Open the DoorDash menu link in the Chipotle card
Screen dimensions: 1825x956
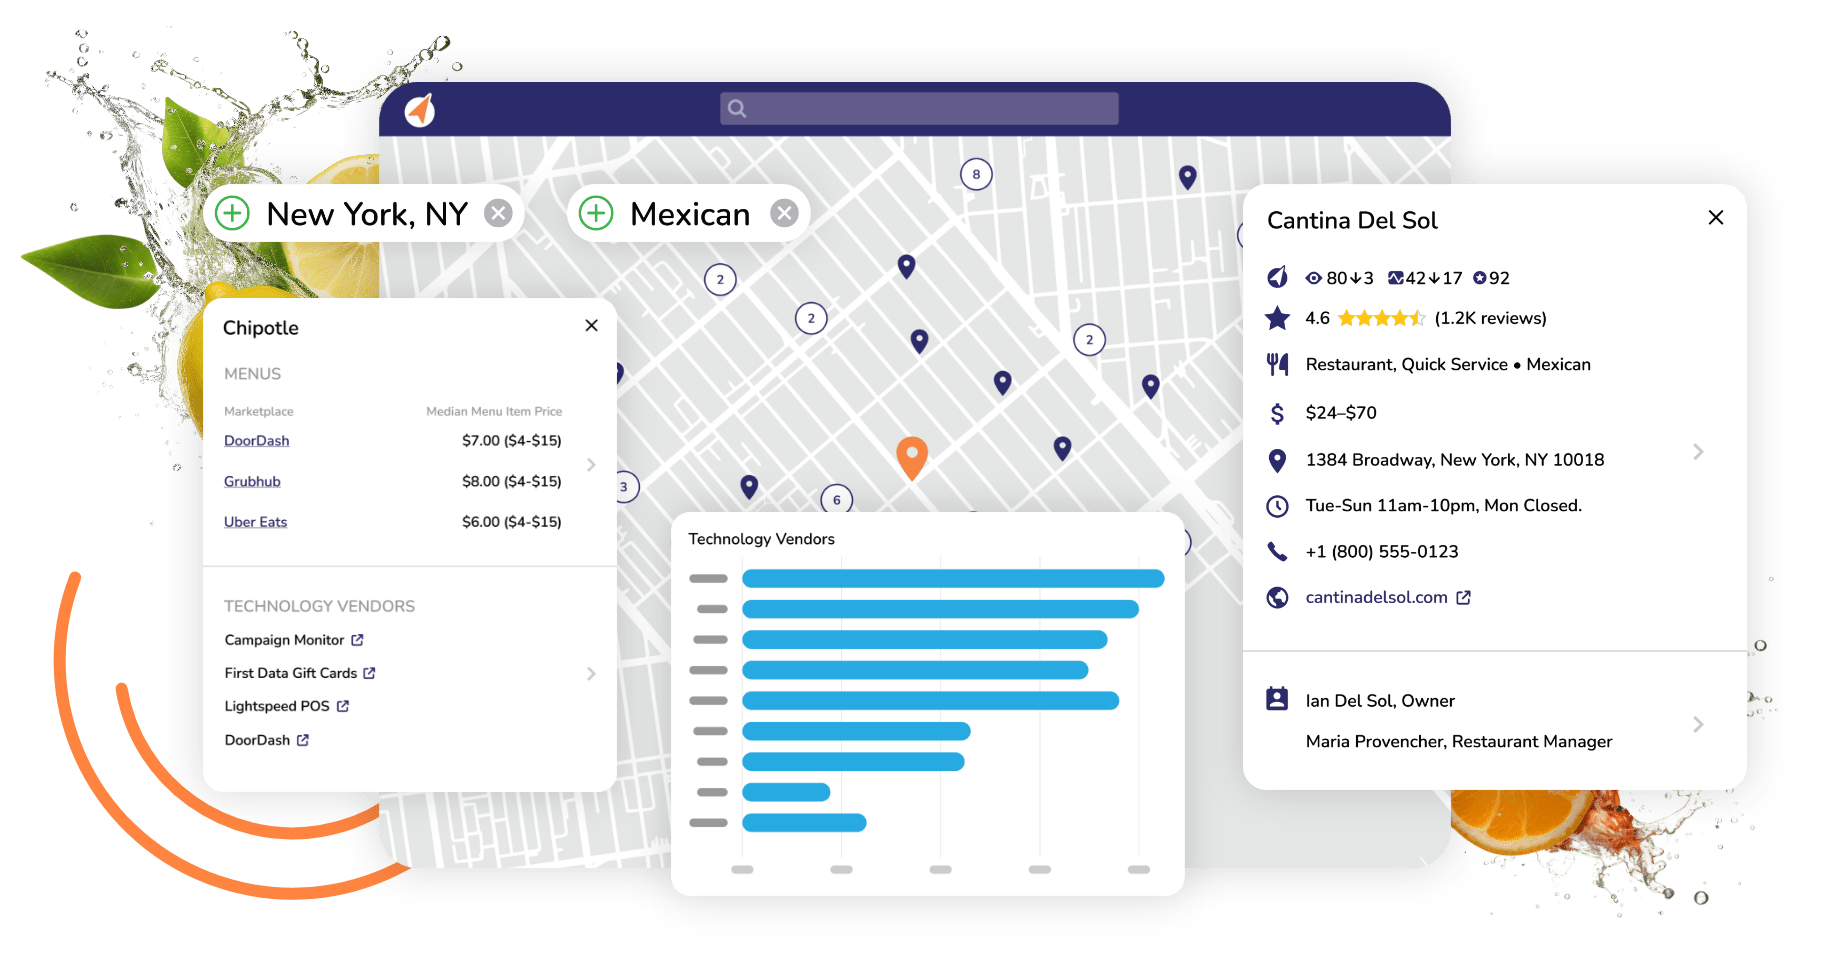(256, 440)
